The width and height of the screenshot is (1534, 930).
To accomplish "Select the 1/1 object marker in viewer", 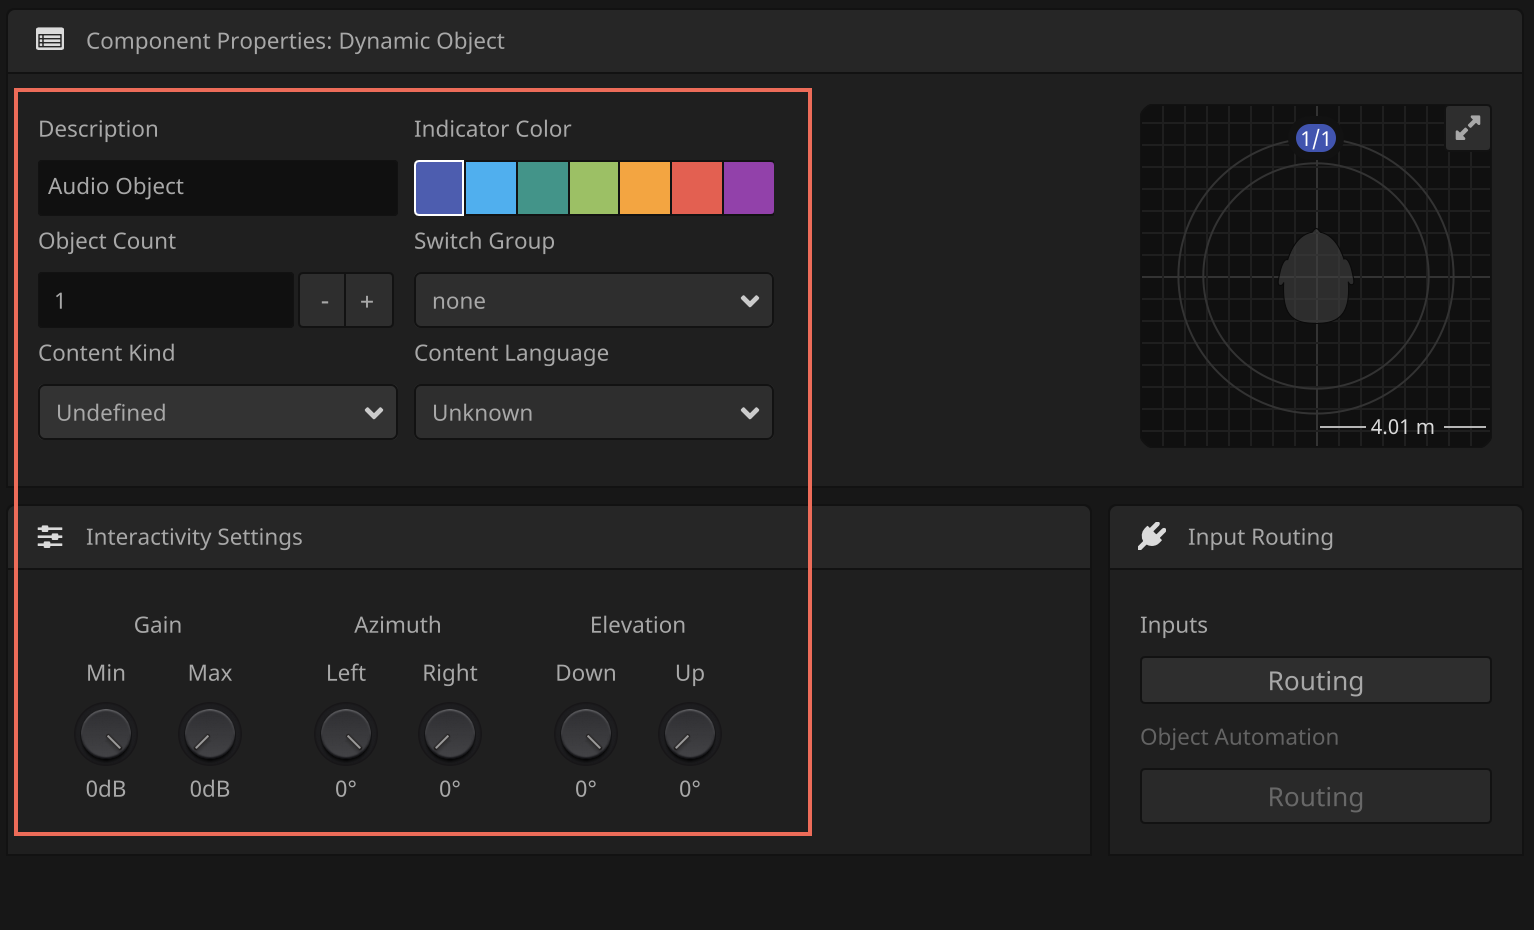I will (1315, 138).
